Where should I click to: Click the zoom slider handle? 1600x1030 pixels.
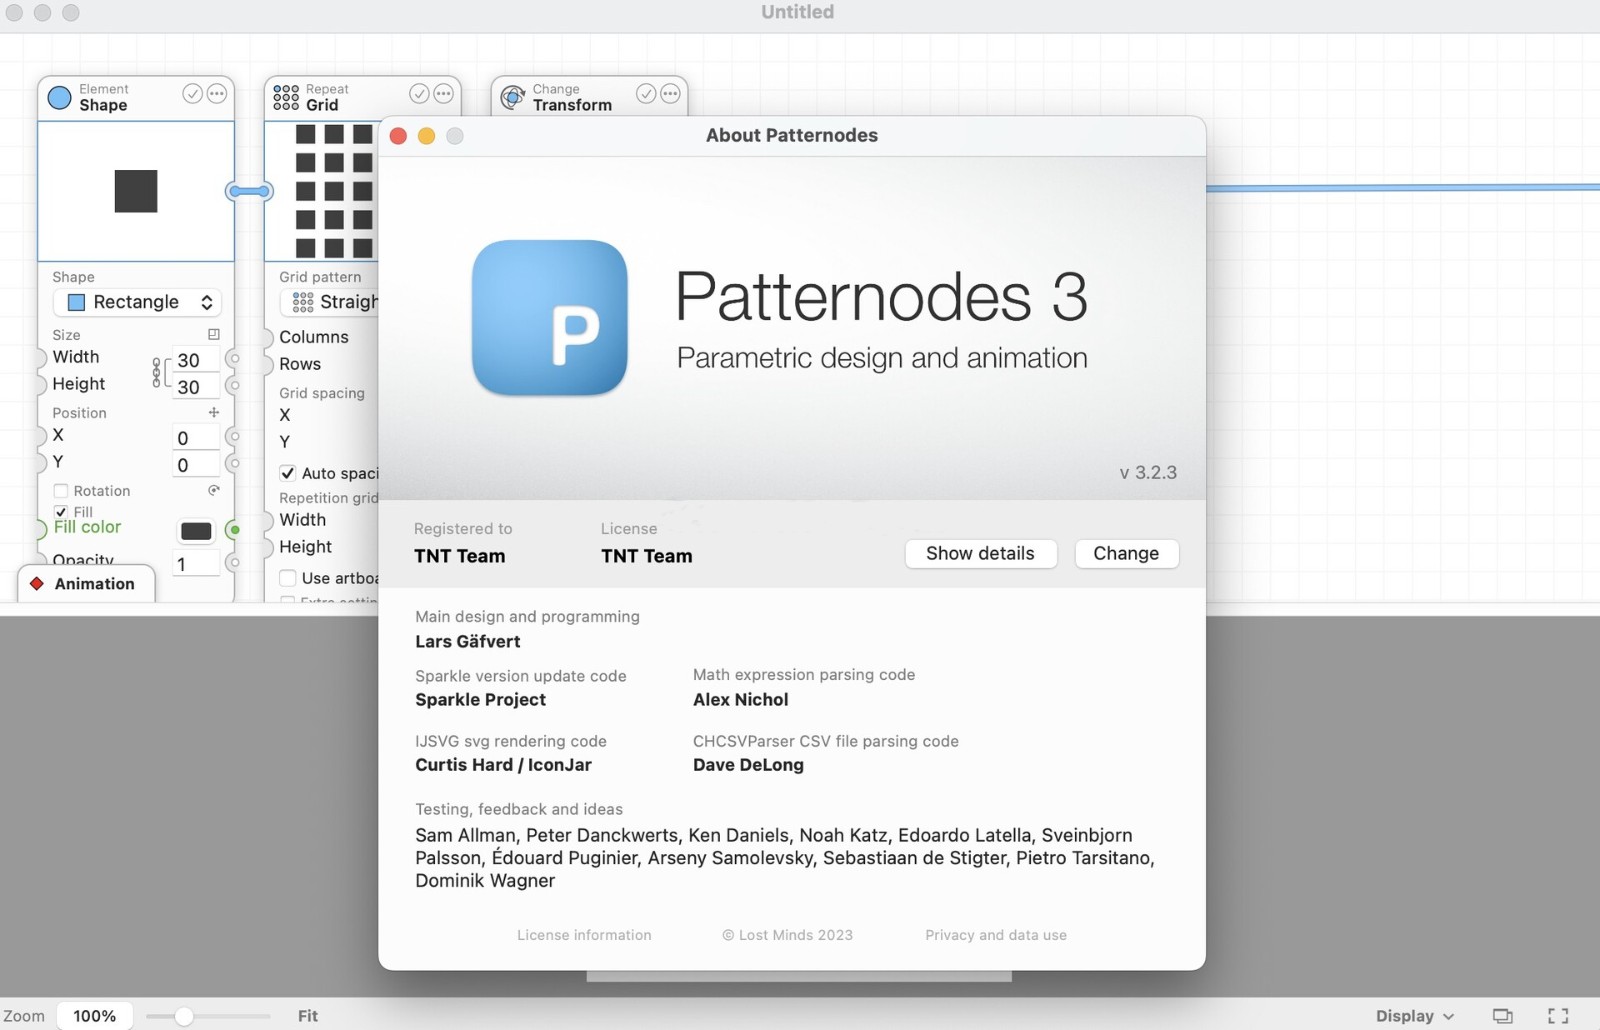(183, 1016)
